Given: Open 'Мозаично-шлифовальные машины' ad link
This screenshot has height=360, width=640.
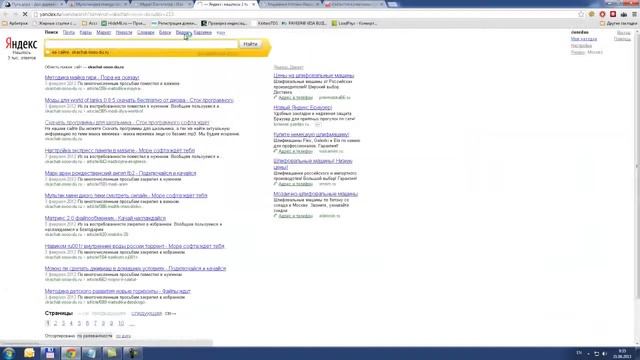Looking at the screenshot, I should click(316, 194).
